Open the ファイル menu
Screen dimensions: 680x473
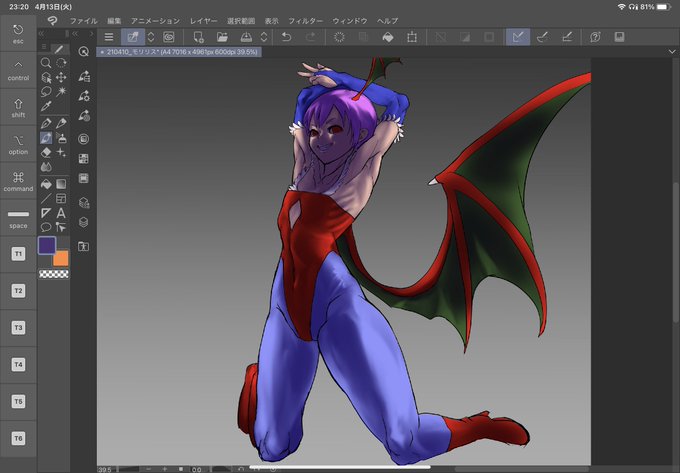pyautogui.click(x=84, y=21)
